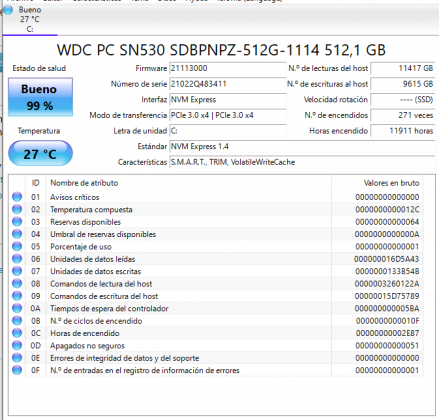The image size is (439, 420).
Task: Click the raw value 0000000000010F
Action: 388,321
